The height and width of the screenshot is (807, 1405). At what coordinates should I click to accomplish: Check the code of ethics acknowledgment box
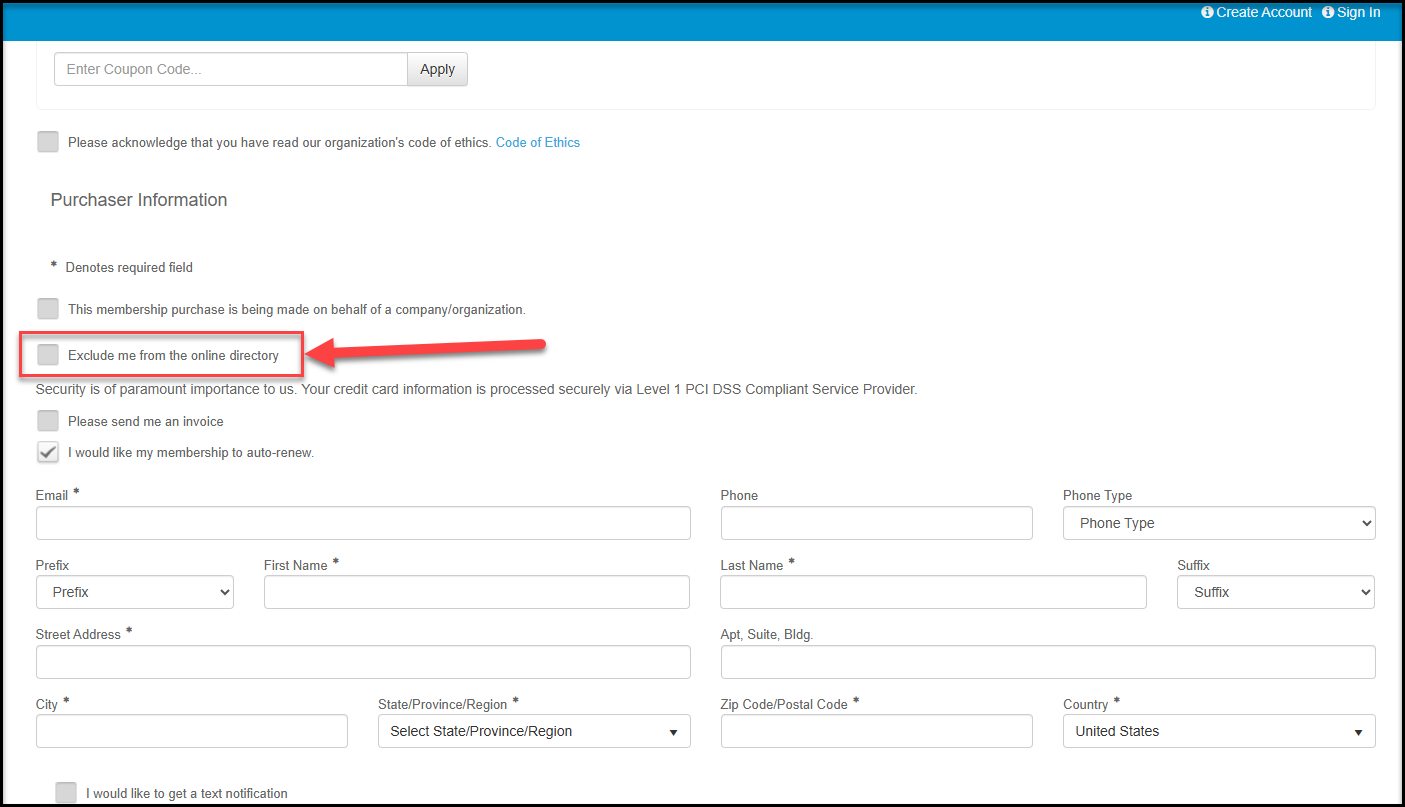[48, 142]
